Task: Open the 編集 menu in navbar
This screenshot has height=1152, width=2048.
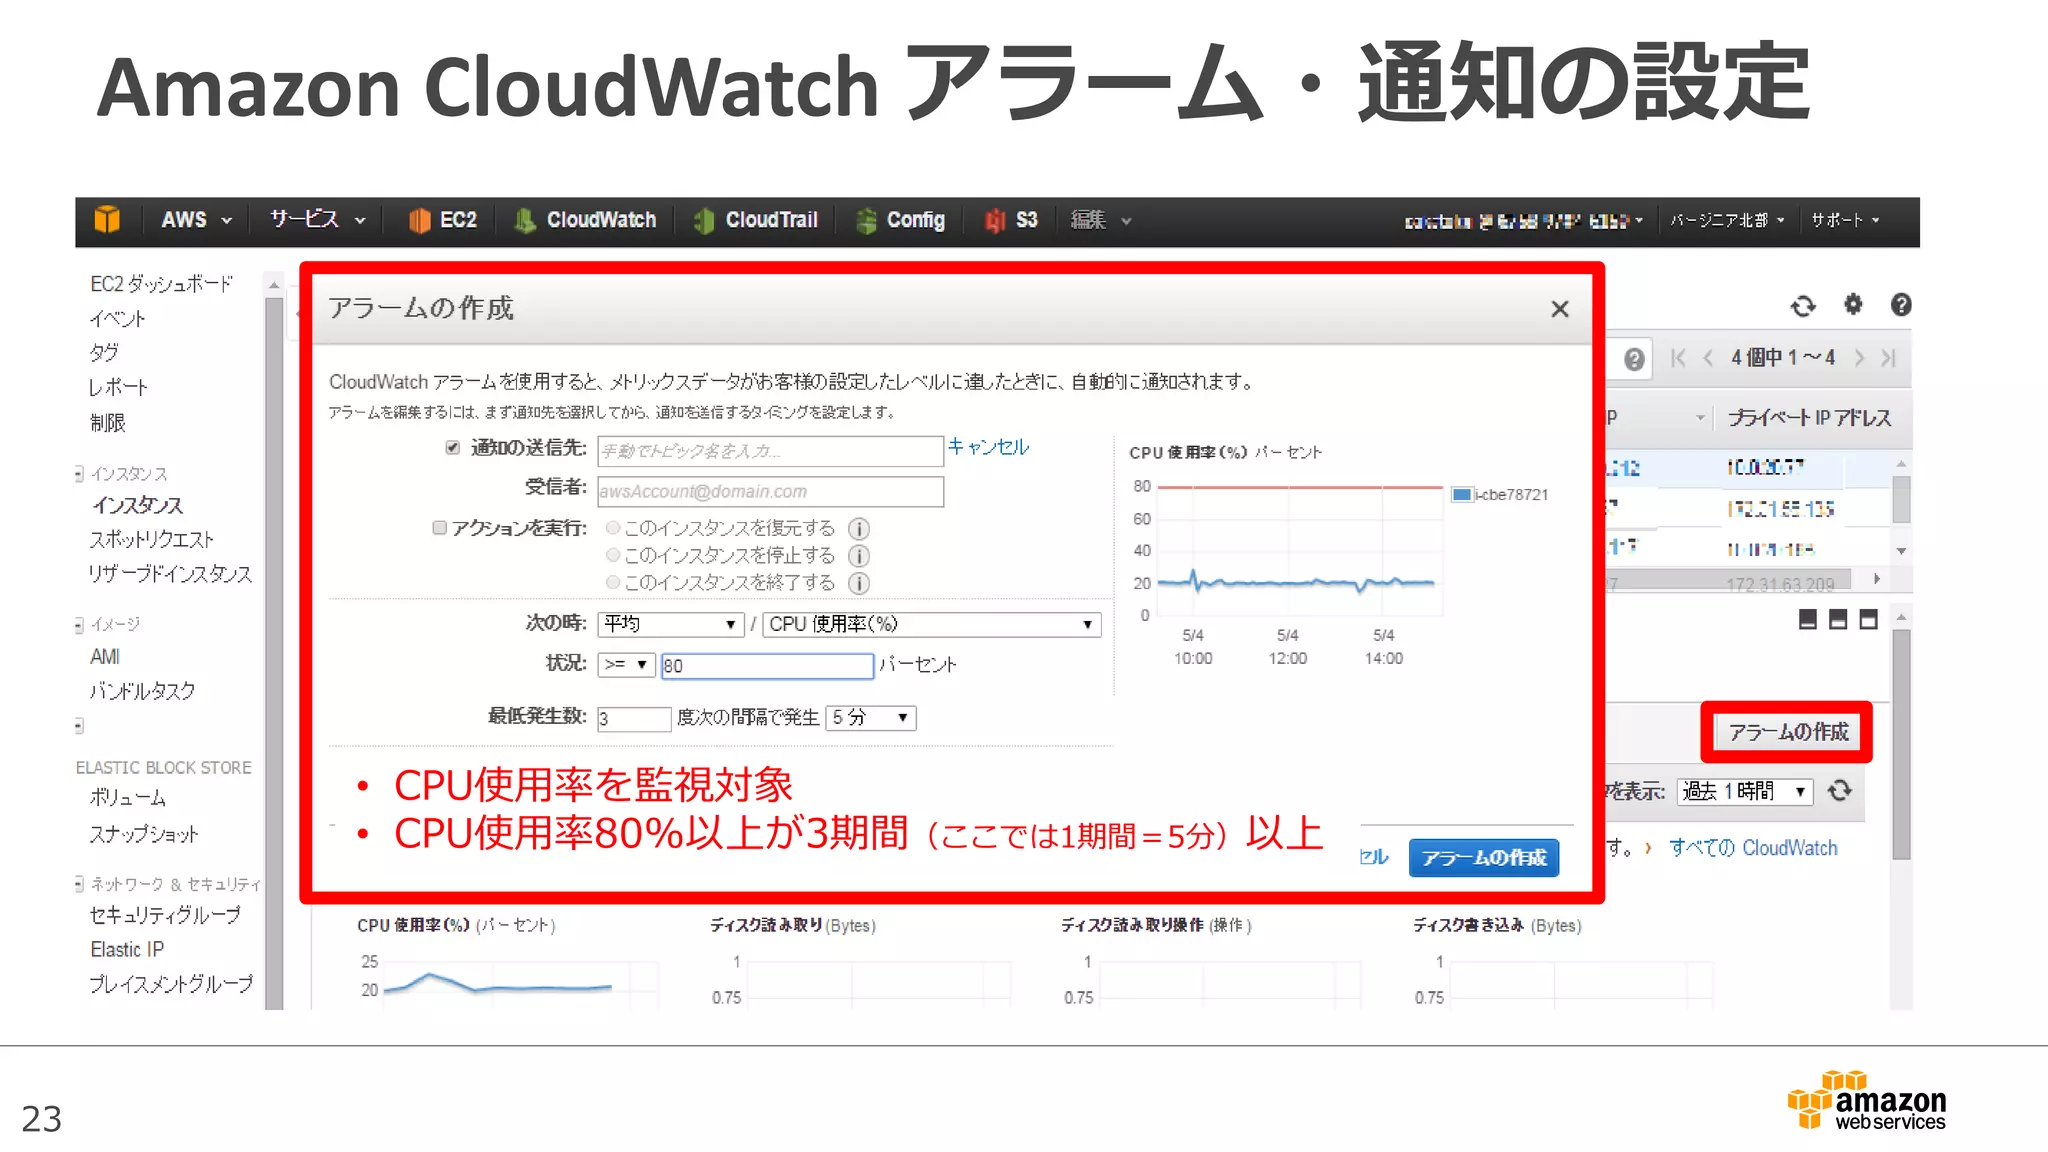Action: point(1100,220)
